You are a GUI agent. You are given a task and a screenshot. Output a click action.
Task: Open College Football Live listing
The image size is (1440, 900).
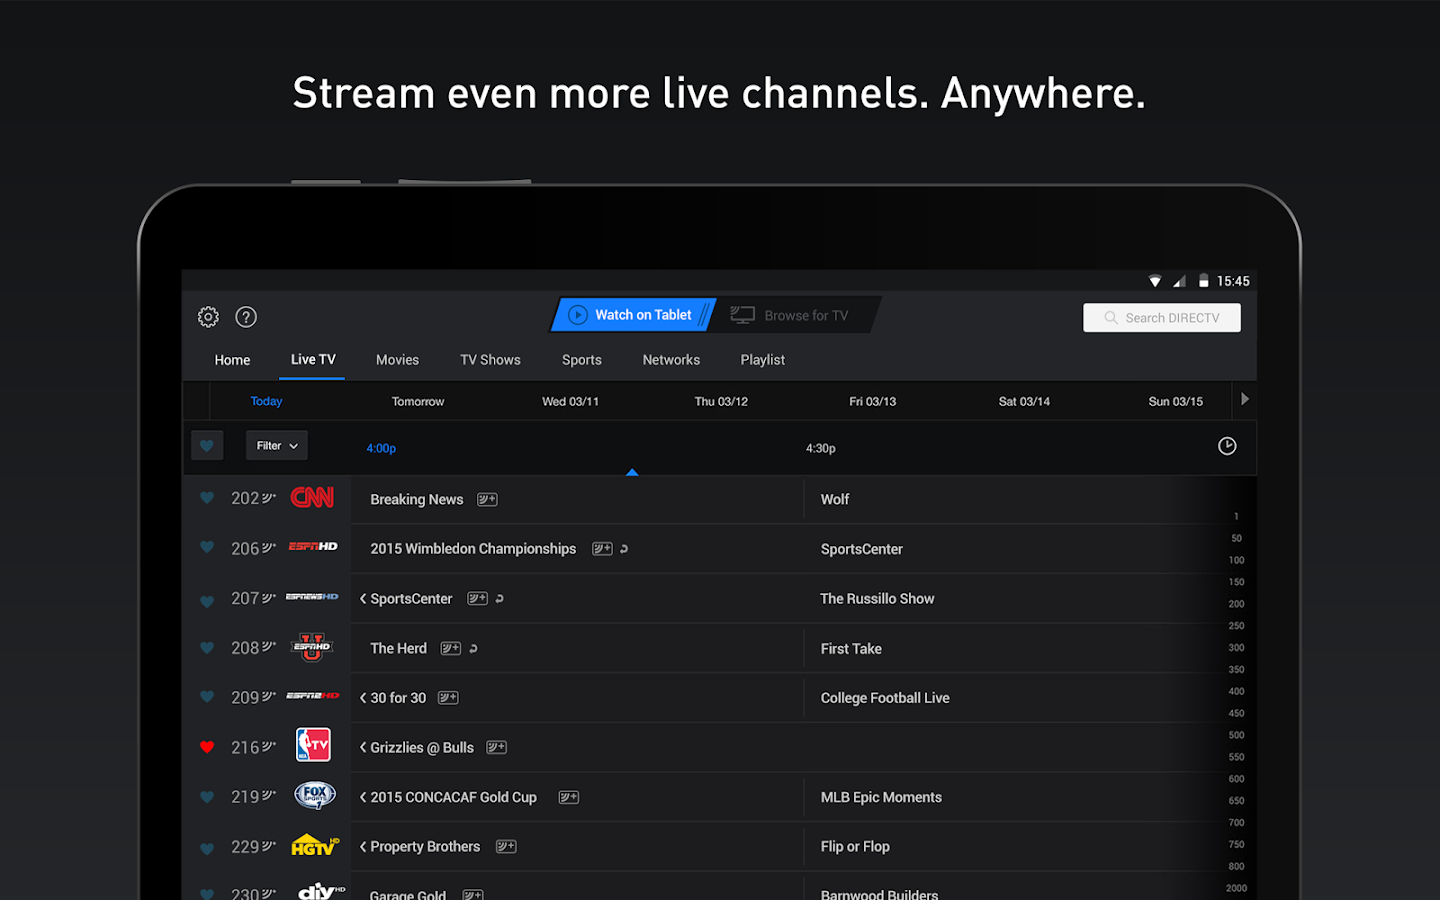tap(885, 698)
